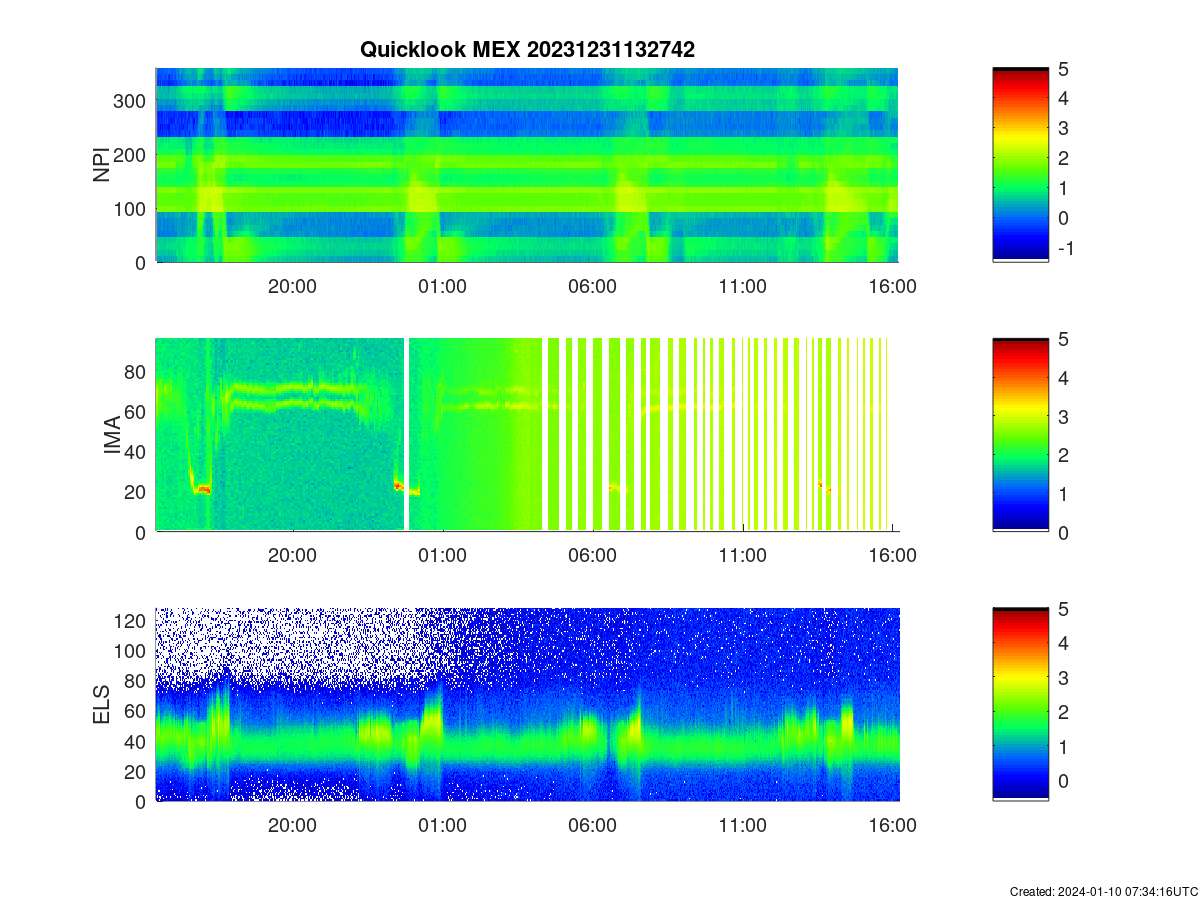Click the ELS panel color bar
The width and height of the screenshot is (1200, 900).
(1021, 705)
